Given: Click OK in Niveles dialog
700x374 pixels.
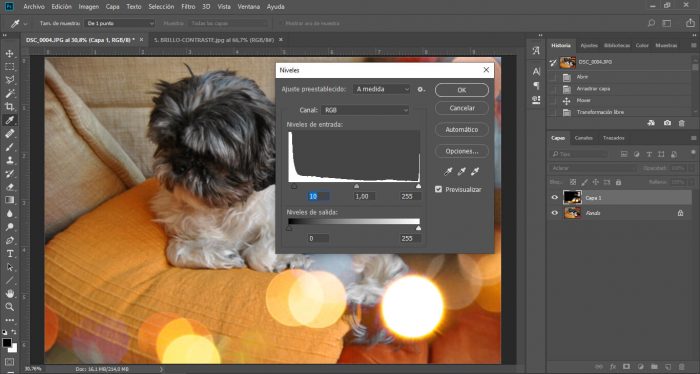Looking at the screenshot, I should 462,90.
